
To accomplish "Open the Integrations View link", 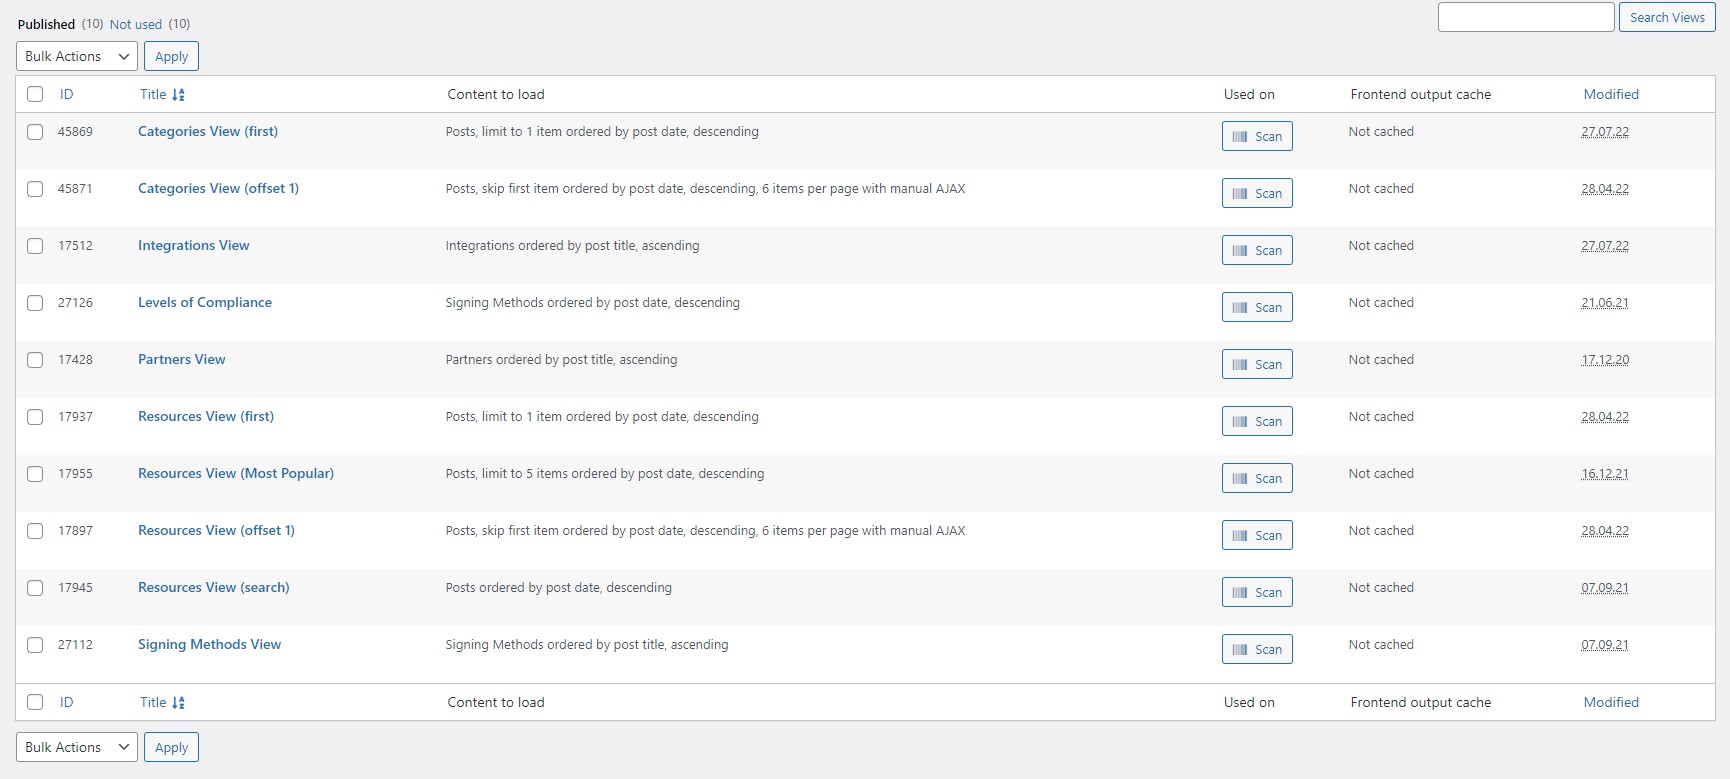I will pos(194,245).
